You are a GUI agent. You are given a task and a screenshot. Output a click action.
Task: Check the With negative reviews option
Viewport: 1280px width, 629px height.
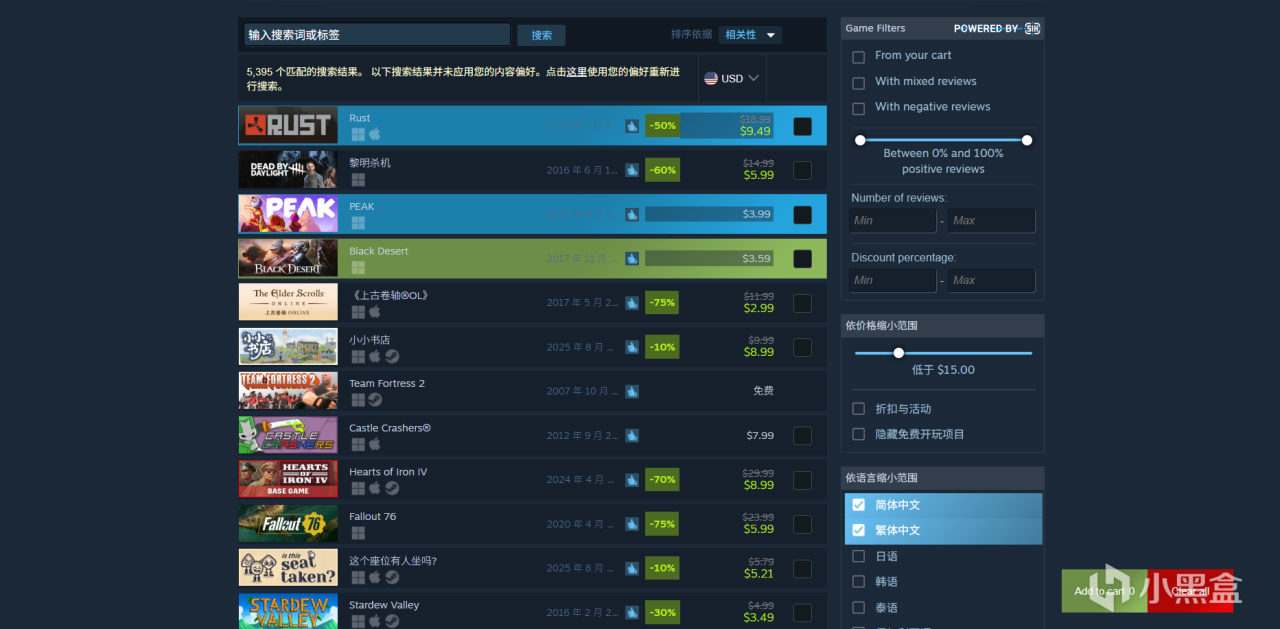(858, 108)
